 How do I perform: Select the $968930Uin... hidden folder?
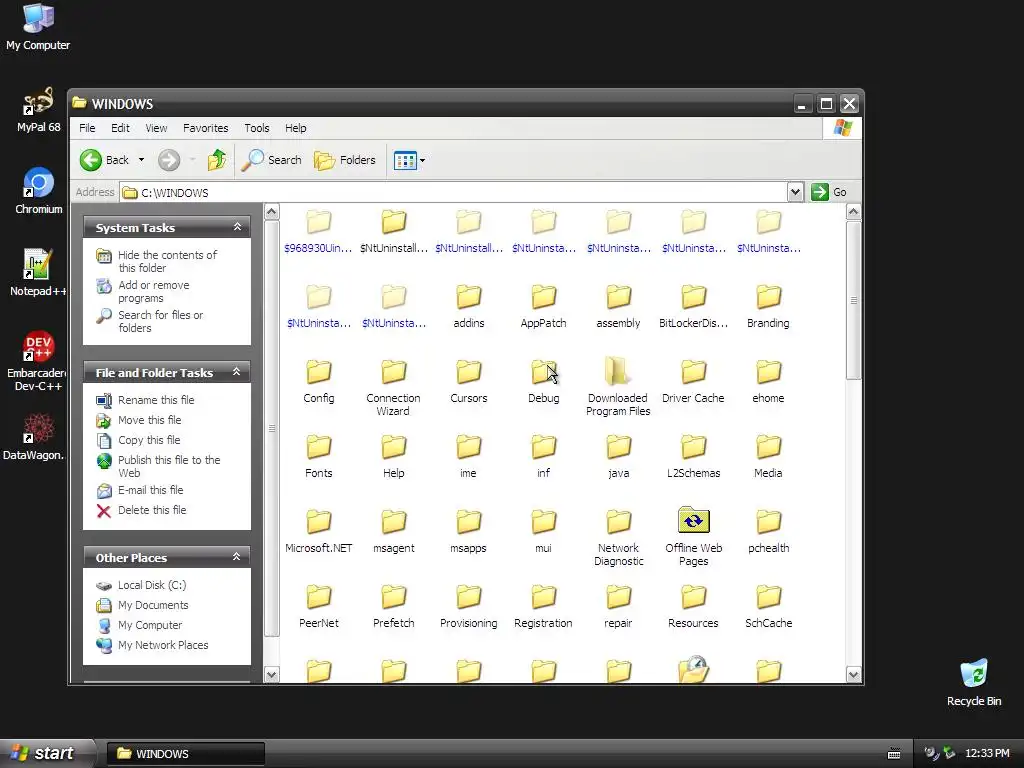(x=319, y=231)
